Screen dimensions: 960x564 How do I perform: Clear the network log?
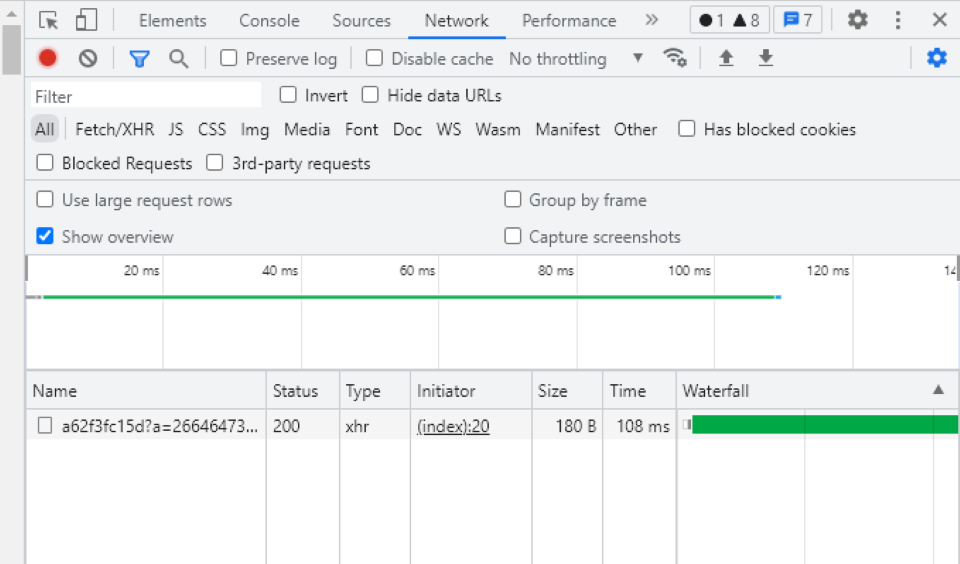(88, 58)
